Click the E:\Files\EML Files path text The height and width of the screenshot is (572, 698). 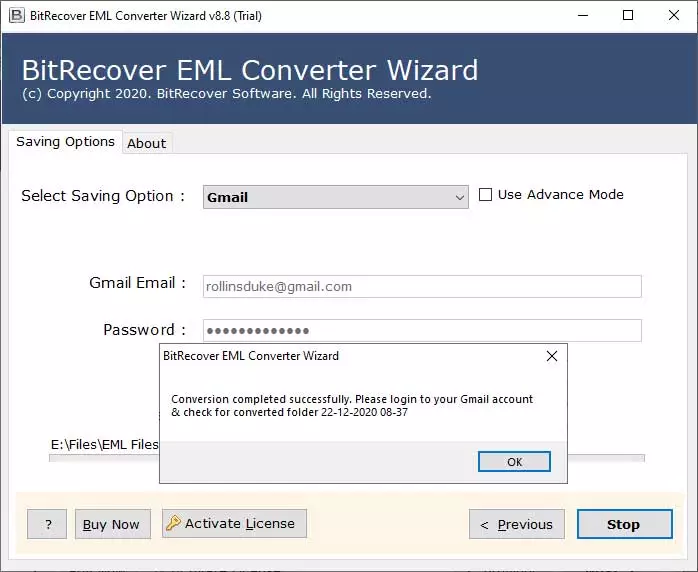coord(105,444)
